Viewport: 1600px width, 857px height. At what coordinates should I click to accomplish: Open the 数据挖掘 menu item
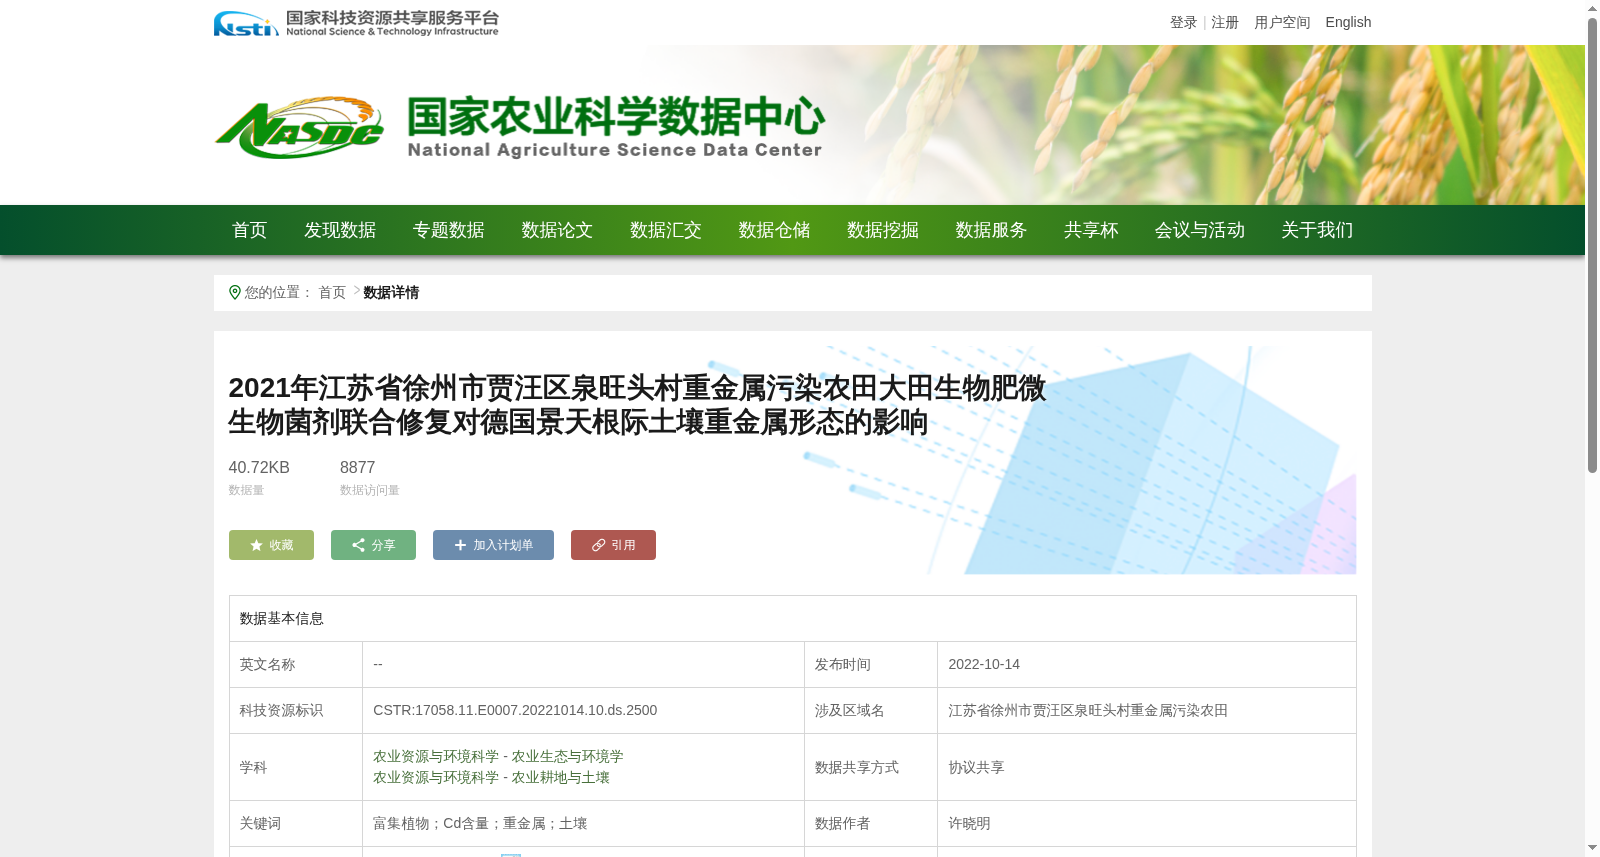point(883,230)
